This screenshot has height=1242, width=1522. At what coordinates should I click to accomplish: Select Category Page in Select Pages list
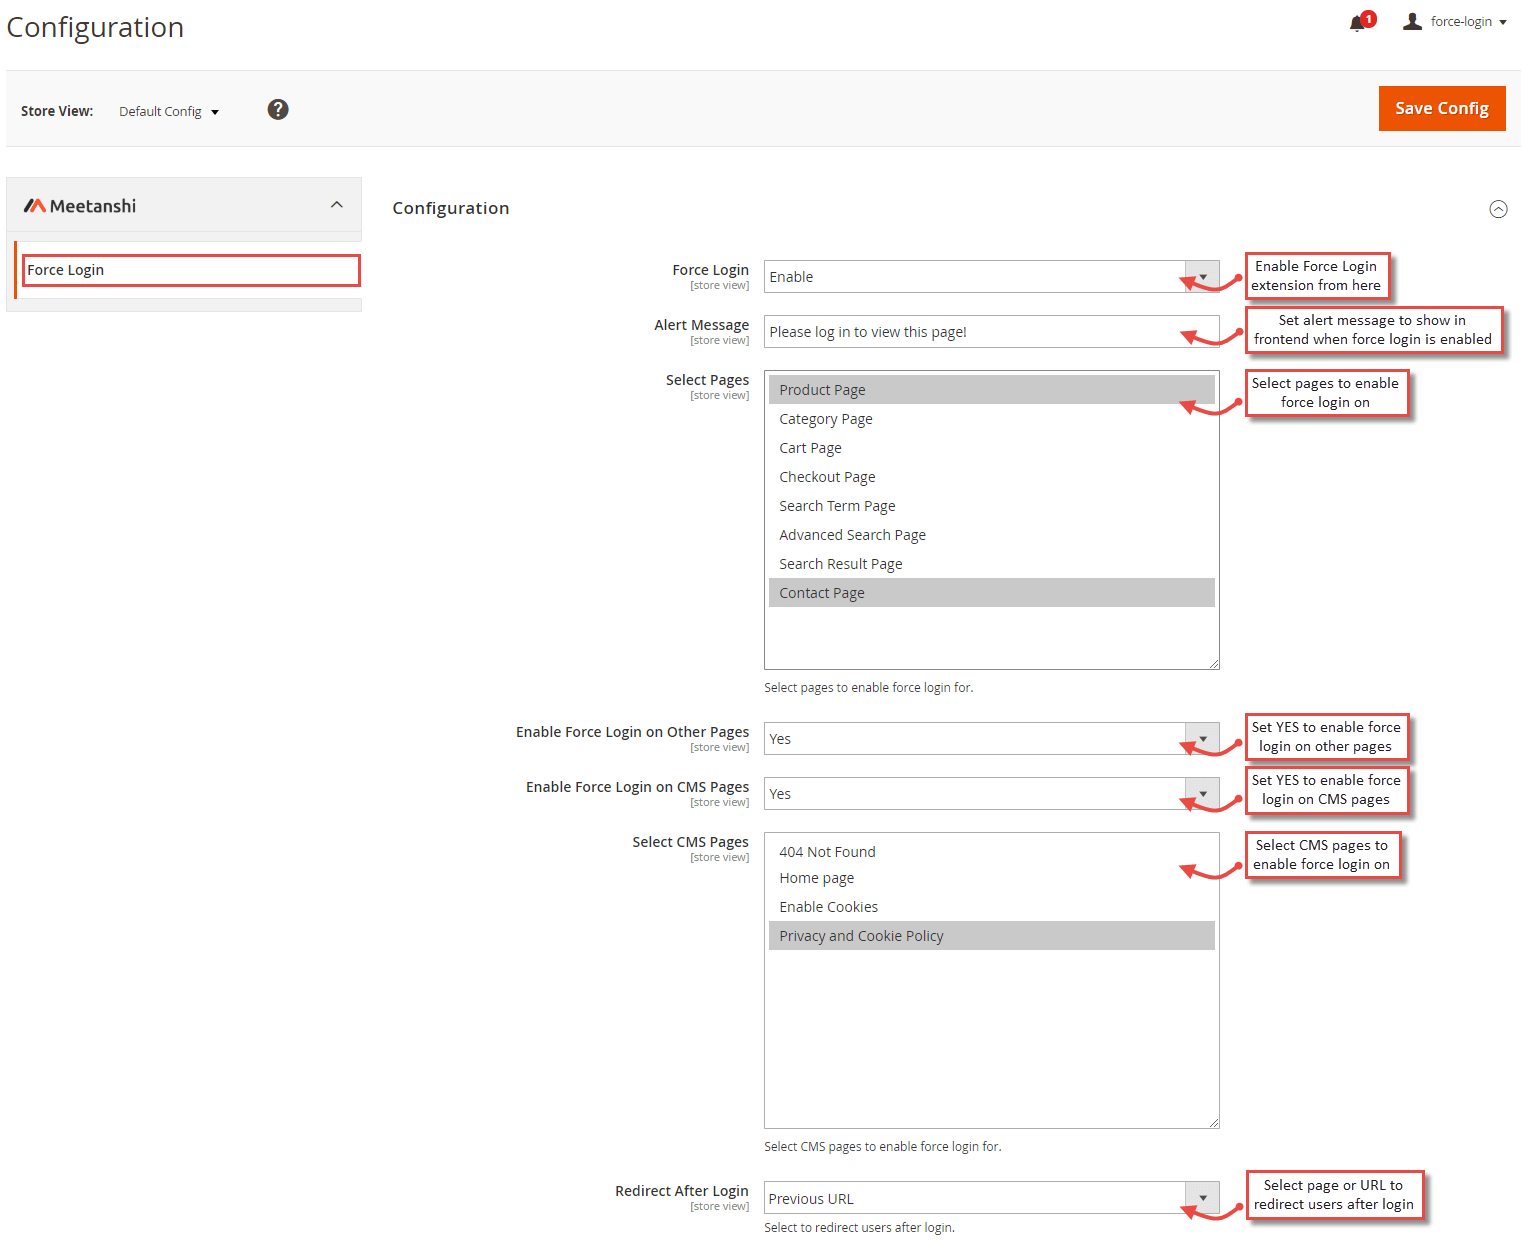click(x=826, y=418)
